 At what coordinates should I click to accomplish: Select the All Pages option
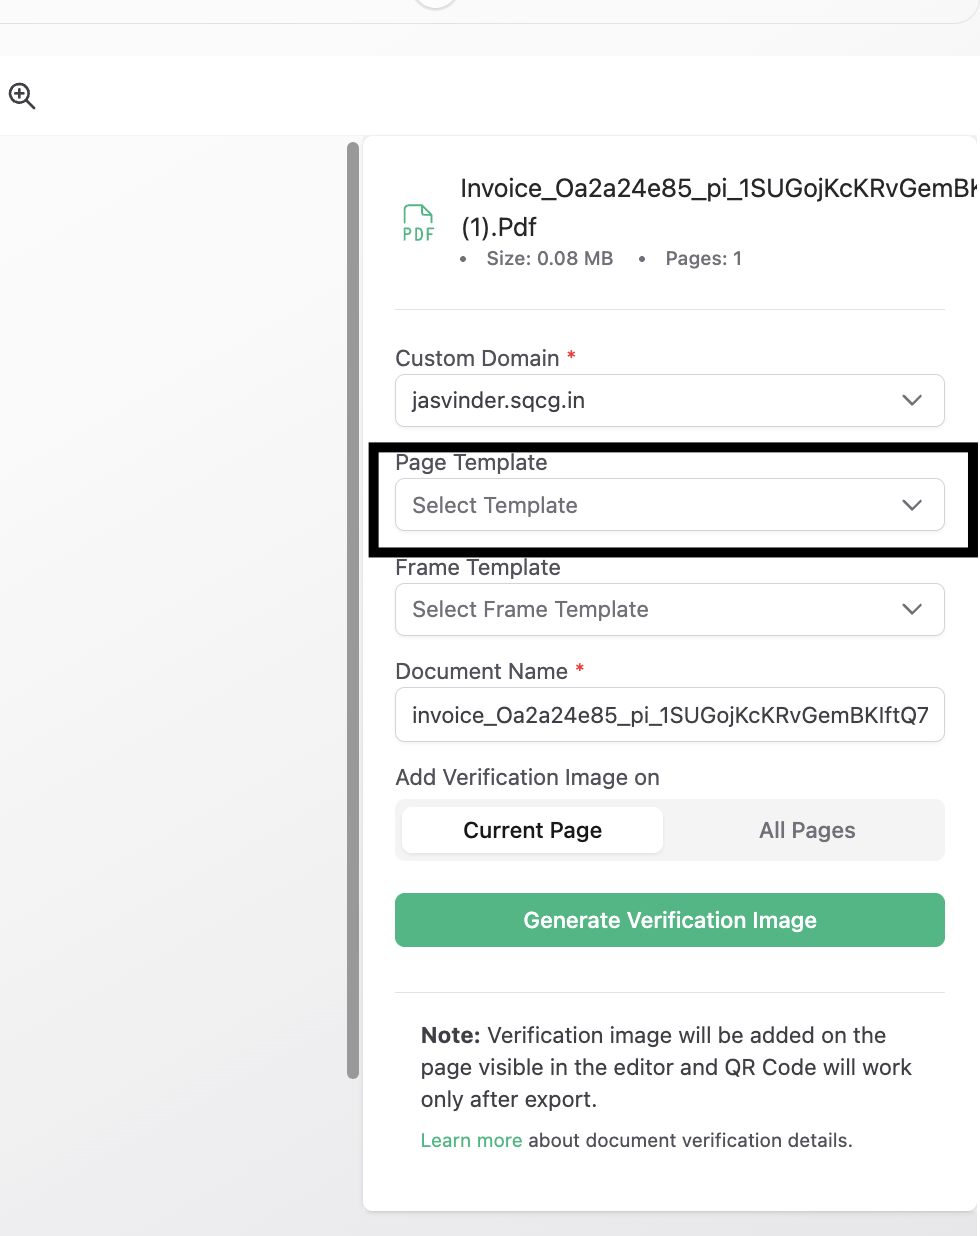807,830
